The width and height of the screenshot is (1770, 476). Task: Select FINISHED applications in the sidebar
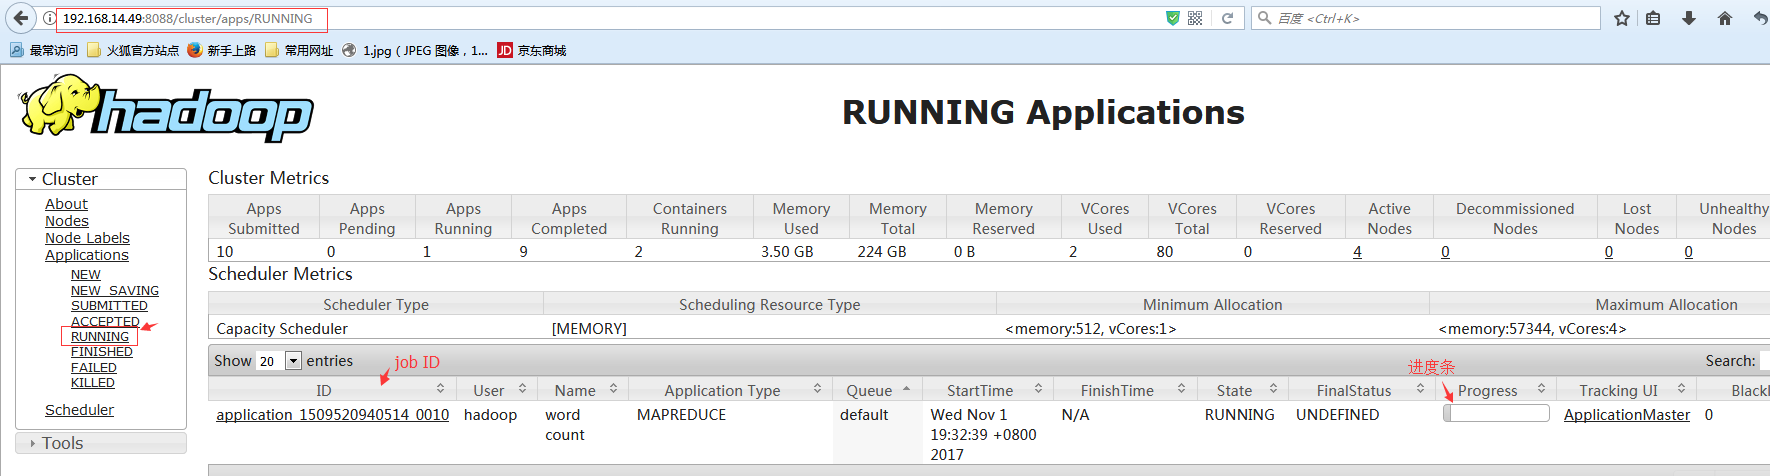click(101, 352)
